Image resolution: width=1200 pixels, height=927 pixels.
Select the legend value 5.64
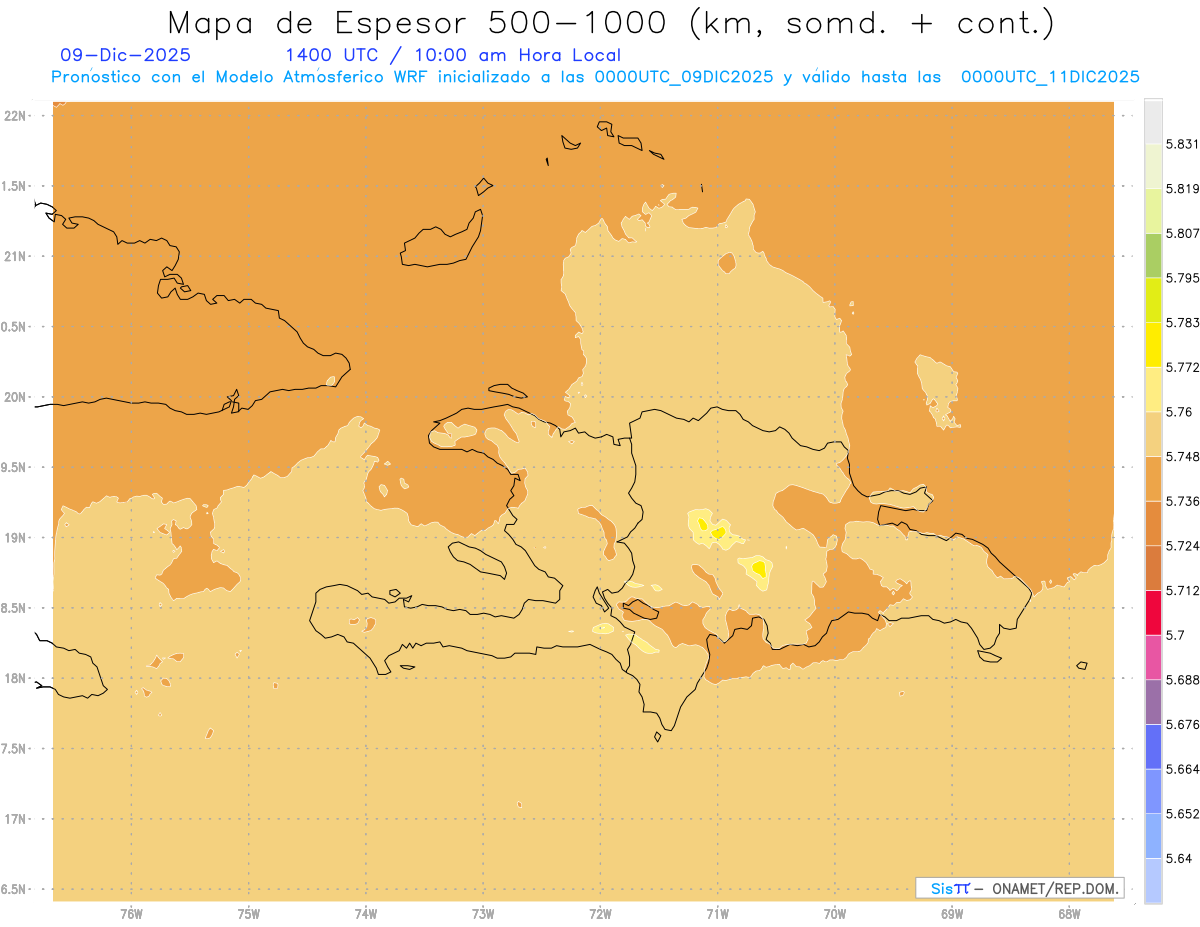pyautogui.click(x=1179, y=859)
